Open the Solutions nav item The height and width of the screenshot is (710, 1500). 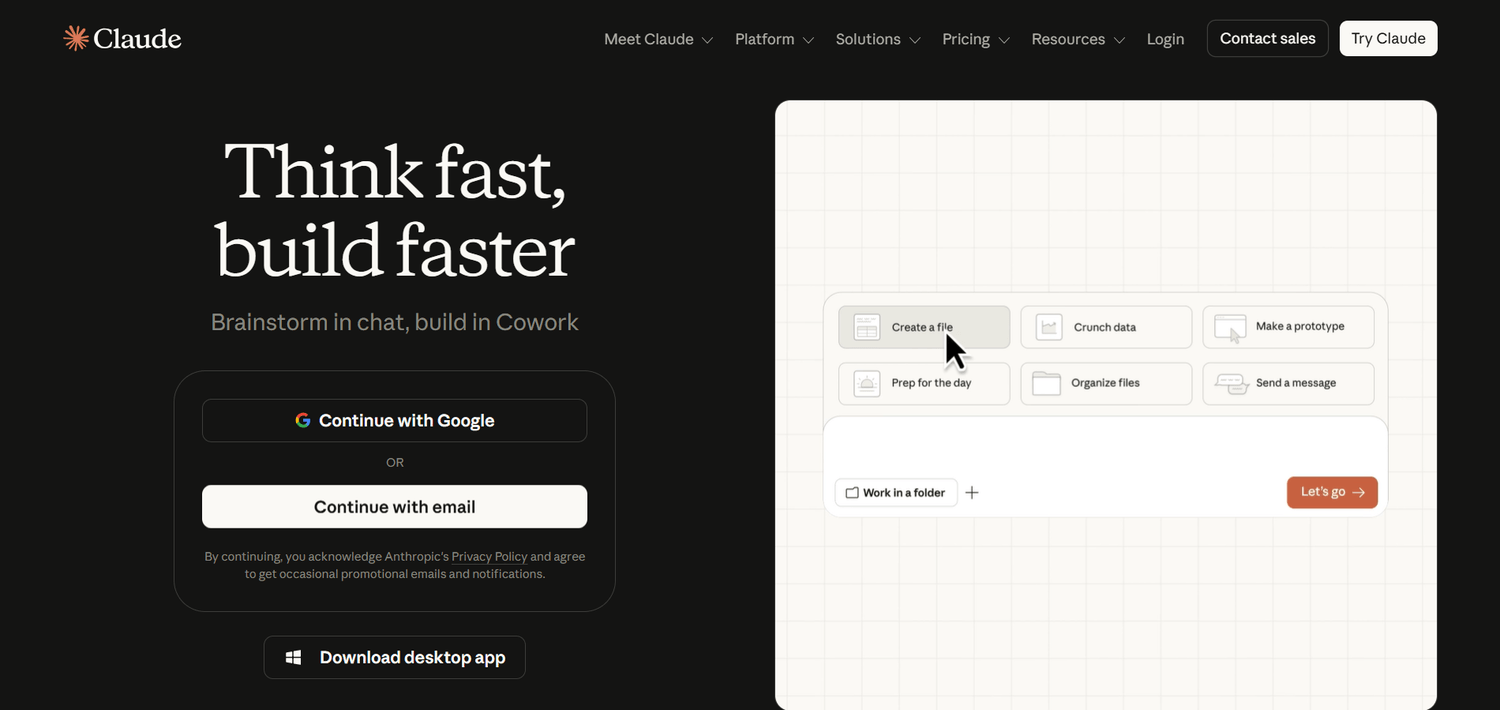click(x=878, y=39)
